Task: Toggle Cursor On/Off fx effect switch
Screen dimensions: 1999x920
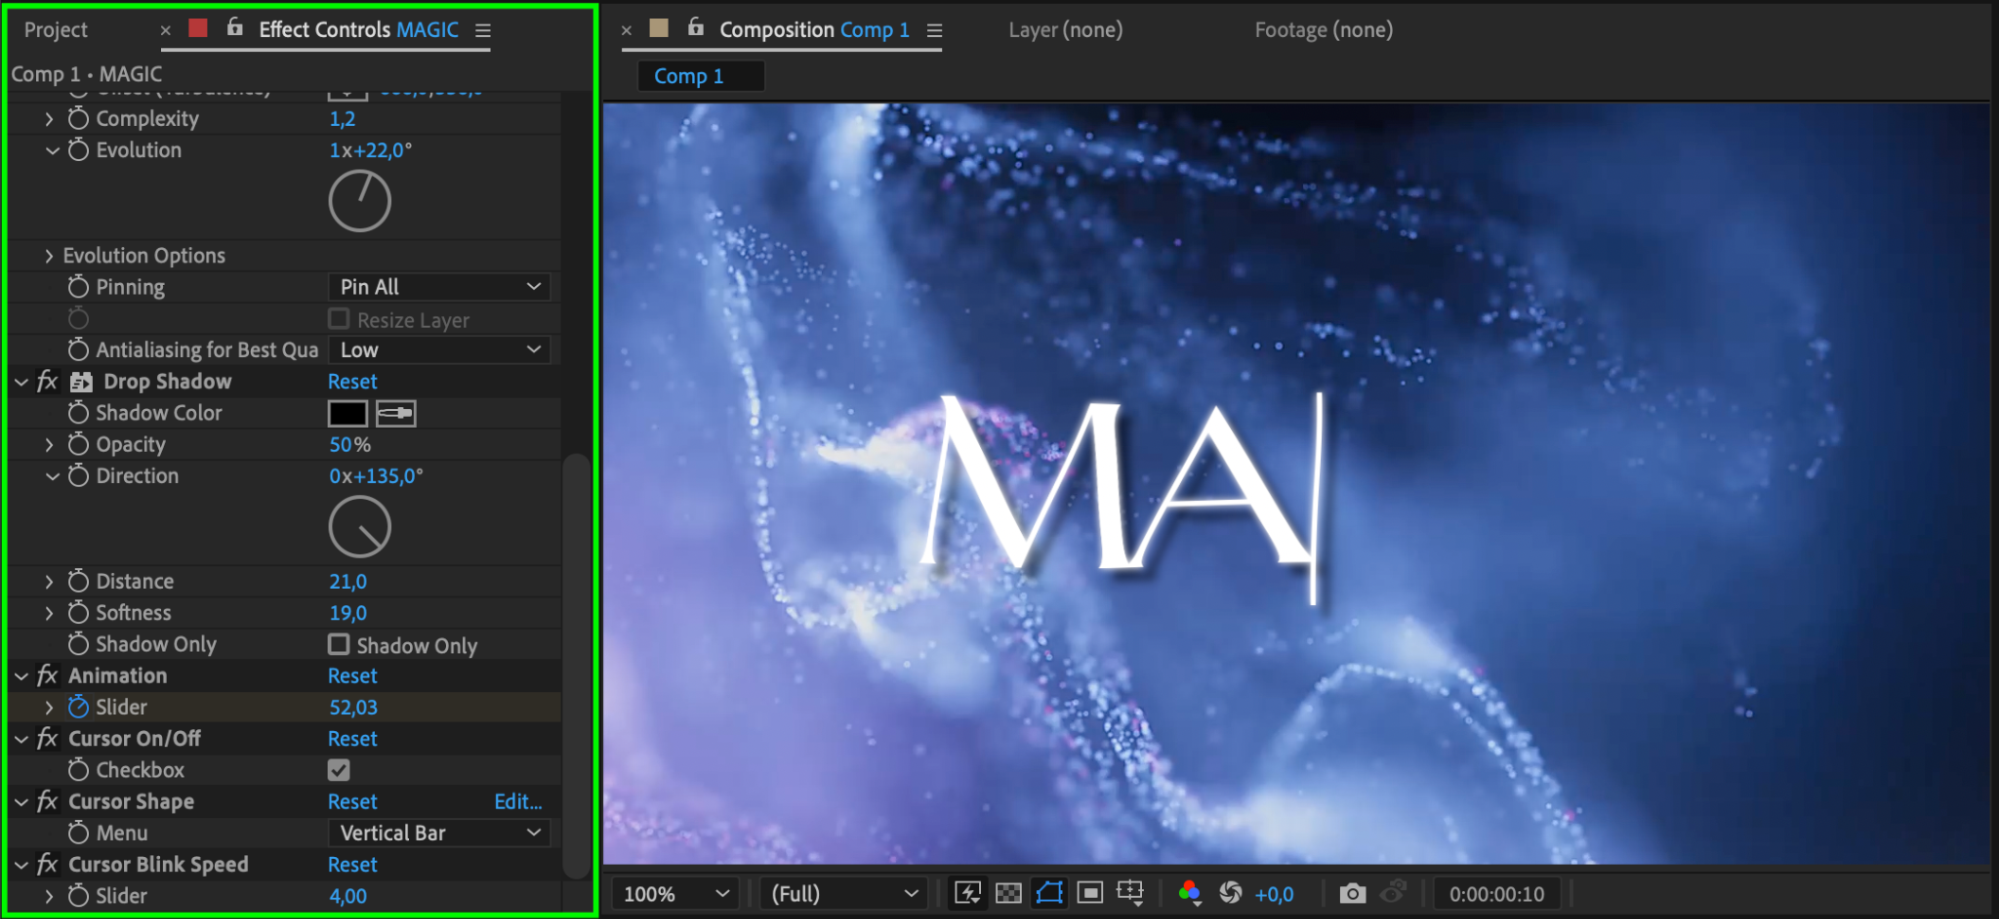Action: (47, 739)
